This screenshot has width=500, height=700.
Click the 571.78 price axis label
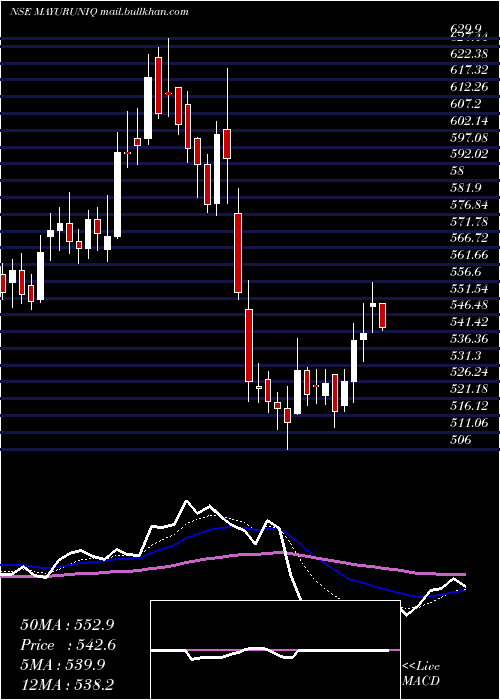469,221
